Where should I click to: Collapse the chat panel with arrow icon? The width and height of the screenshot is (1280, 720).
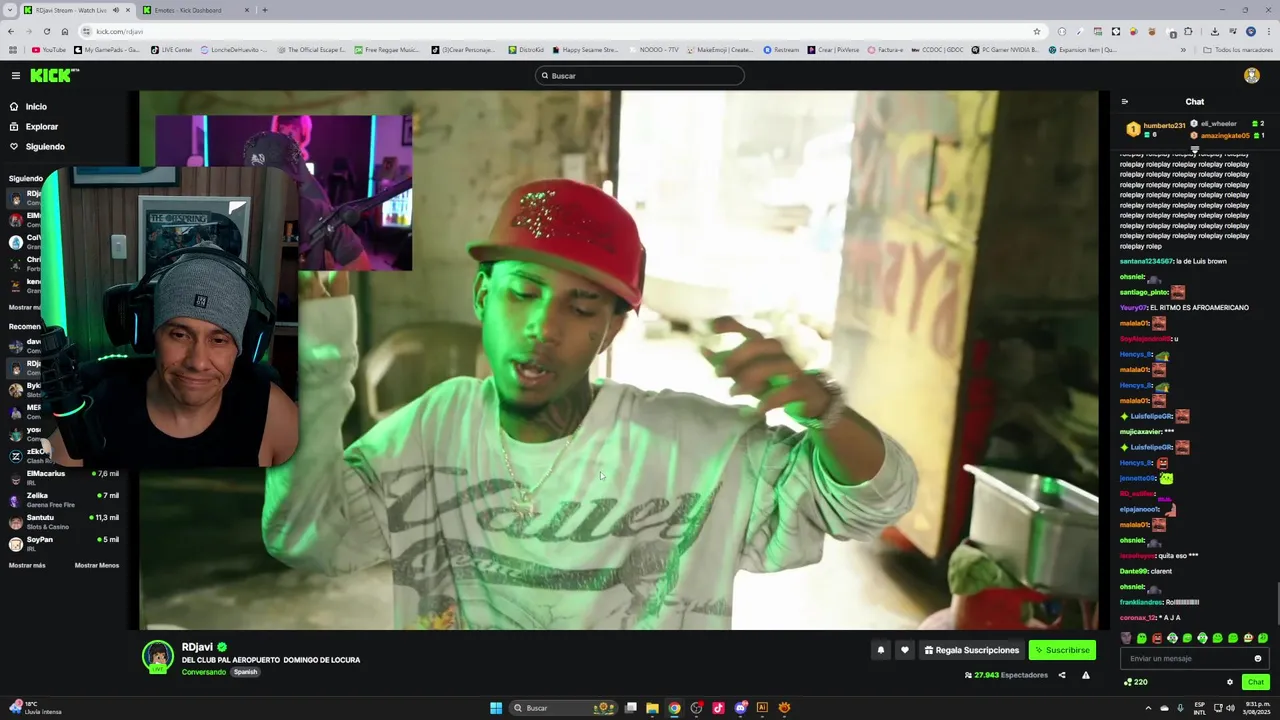[1124, 101]
